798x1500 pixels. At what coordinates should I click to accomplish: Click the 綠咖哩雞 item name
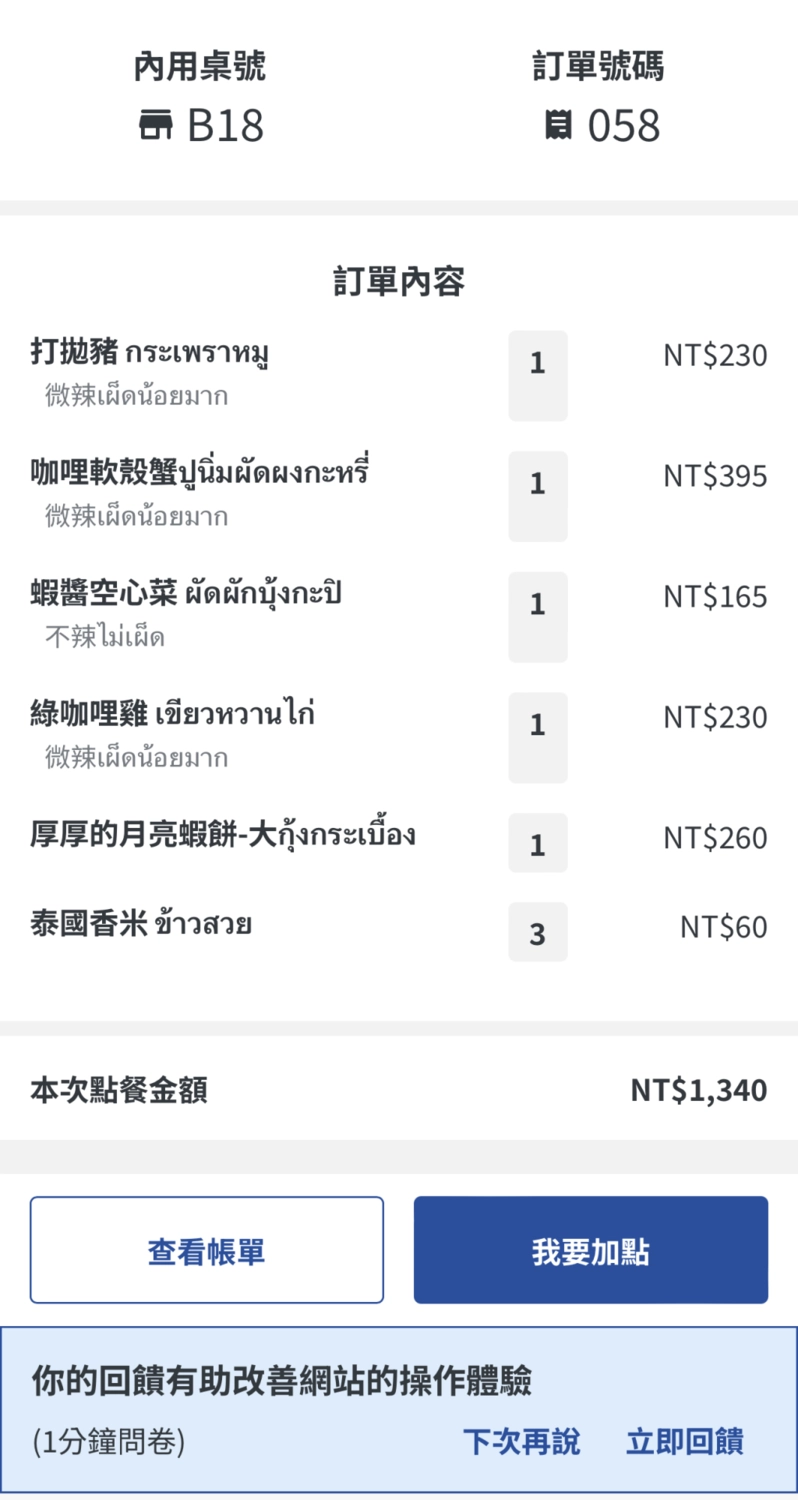point(173,715)
